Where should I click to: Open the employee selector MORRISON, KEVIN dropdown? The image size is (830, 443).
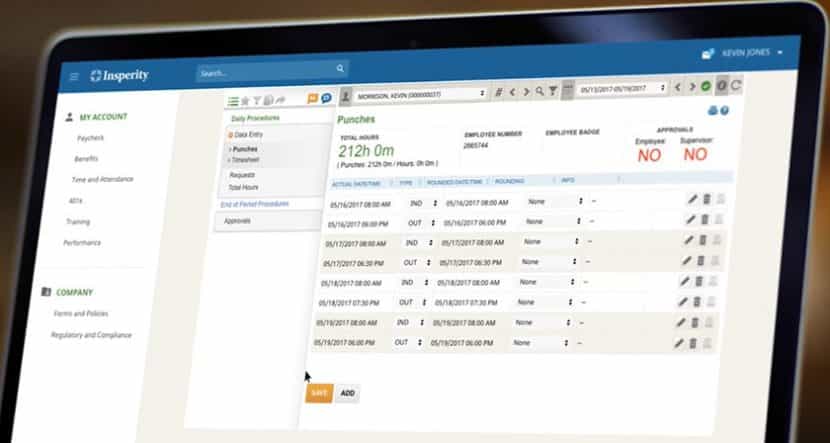click(x=414, y=93)
